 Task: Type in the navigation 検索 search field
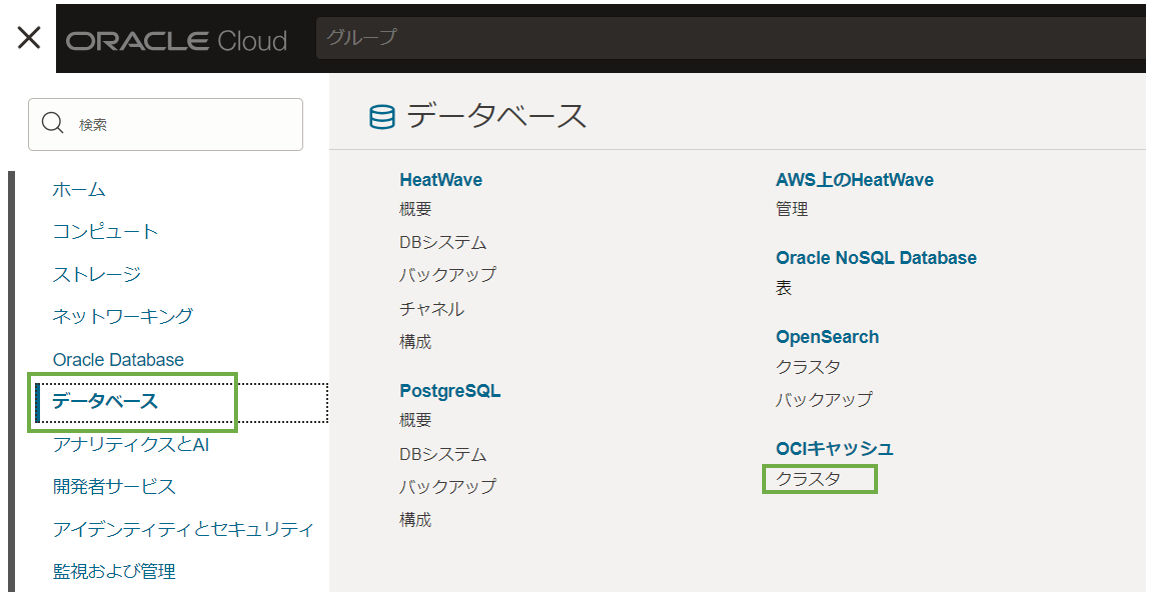(180, 124)
